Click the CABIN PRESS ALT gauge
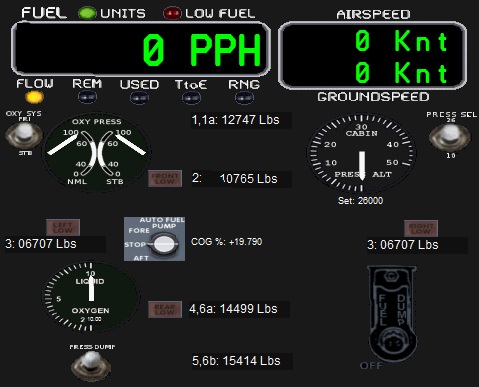This screenshot has width=479, height=387. [x=361, y=153]
